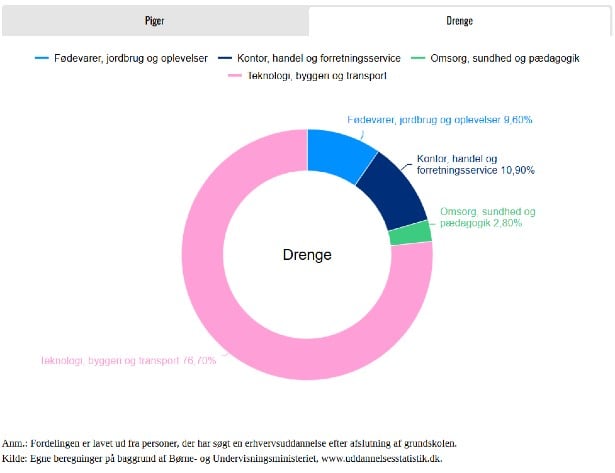This screenshot has width=615, height=473.
Task: Toggle legend item Teknologi, byggeri og transport
Action: [x=318, y=76]
